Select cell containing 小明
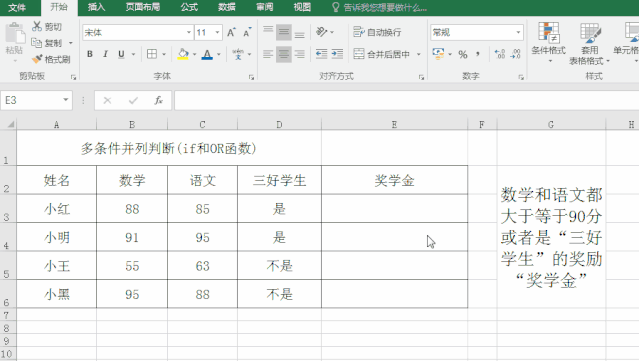The height and width of the screenshot is (361, 639). (x=57, y=237)
